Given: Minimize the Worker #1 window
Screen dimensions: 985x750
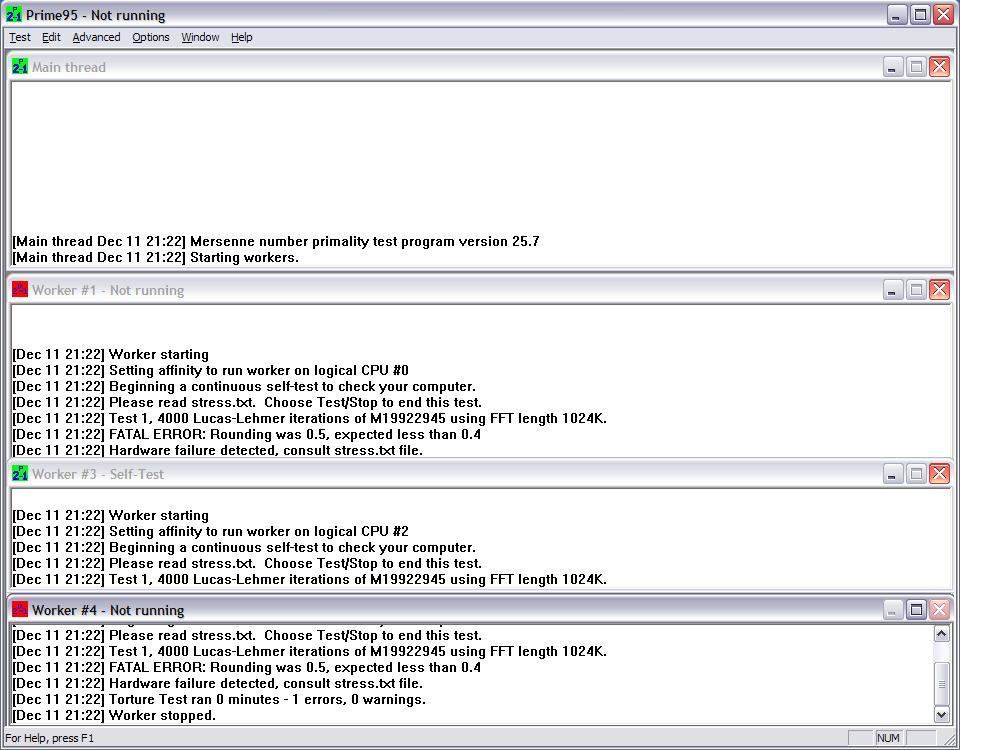Looking at the screenshot, I should point(893,290).
